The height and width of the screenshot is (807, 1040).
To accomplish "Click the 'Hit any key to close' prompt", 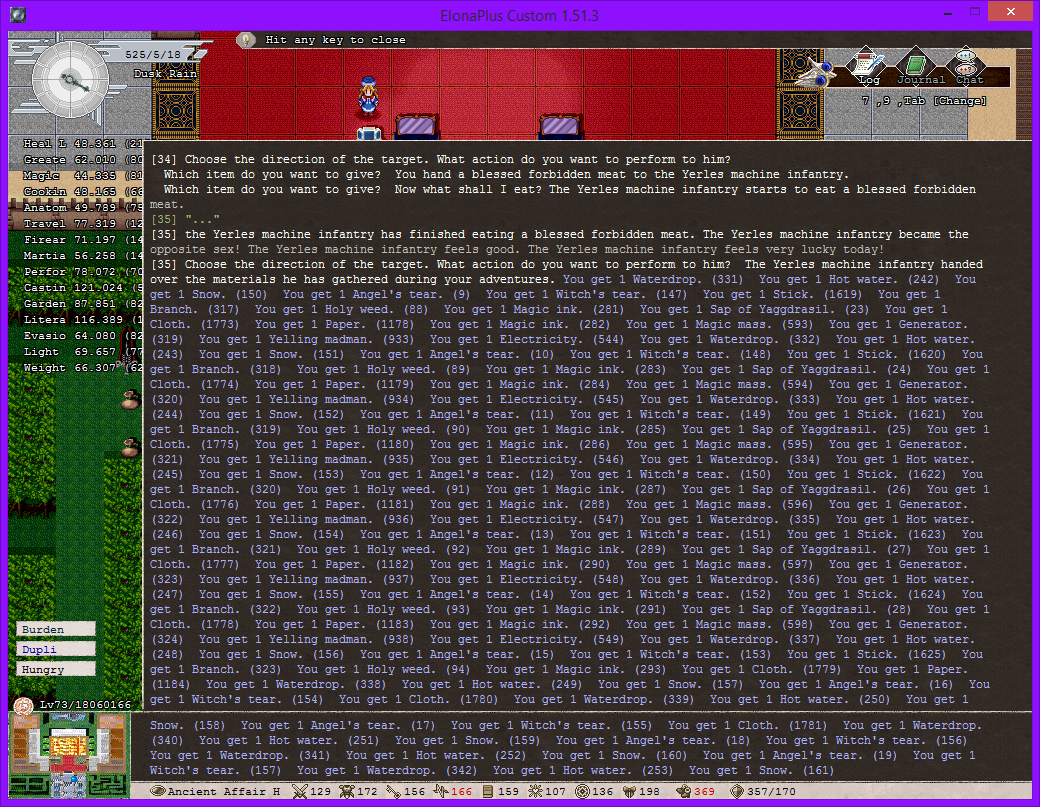I will click(335, 40).
